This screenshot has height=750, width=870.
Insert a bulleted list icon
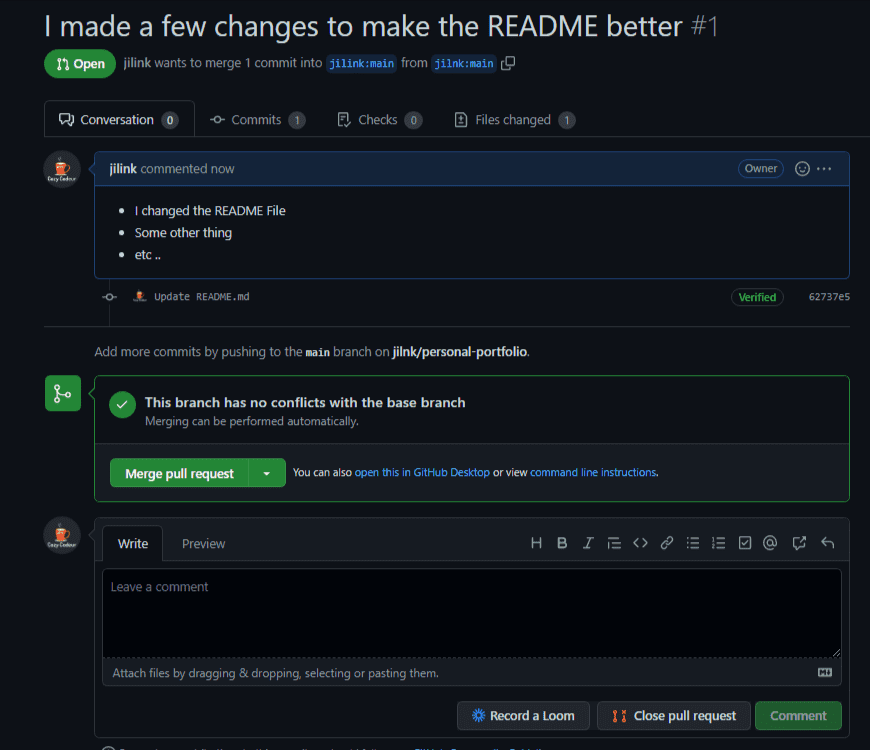[692, 543]
